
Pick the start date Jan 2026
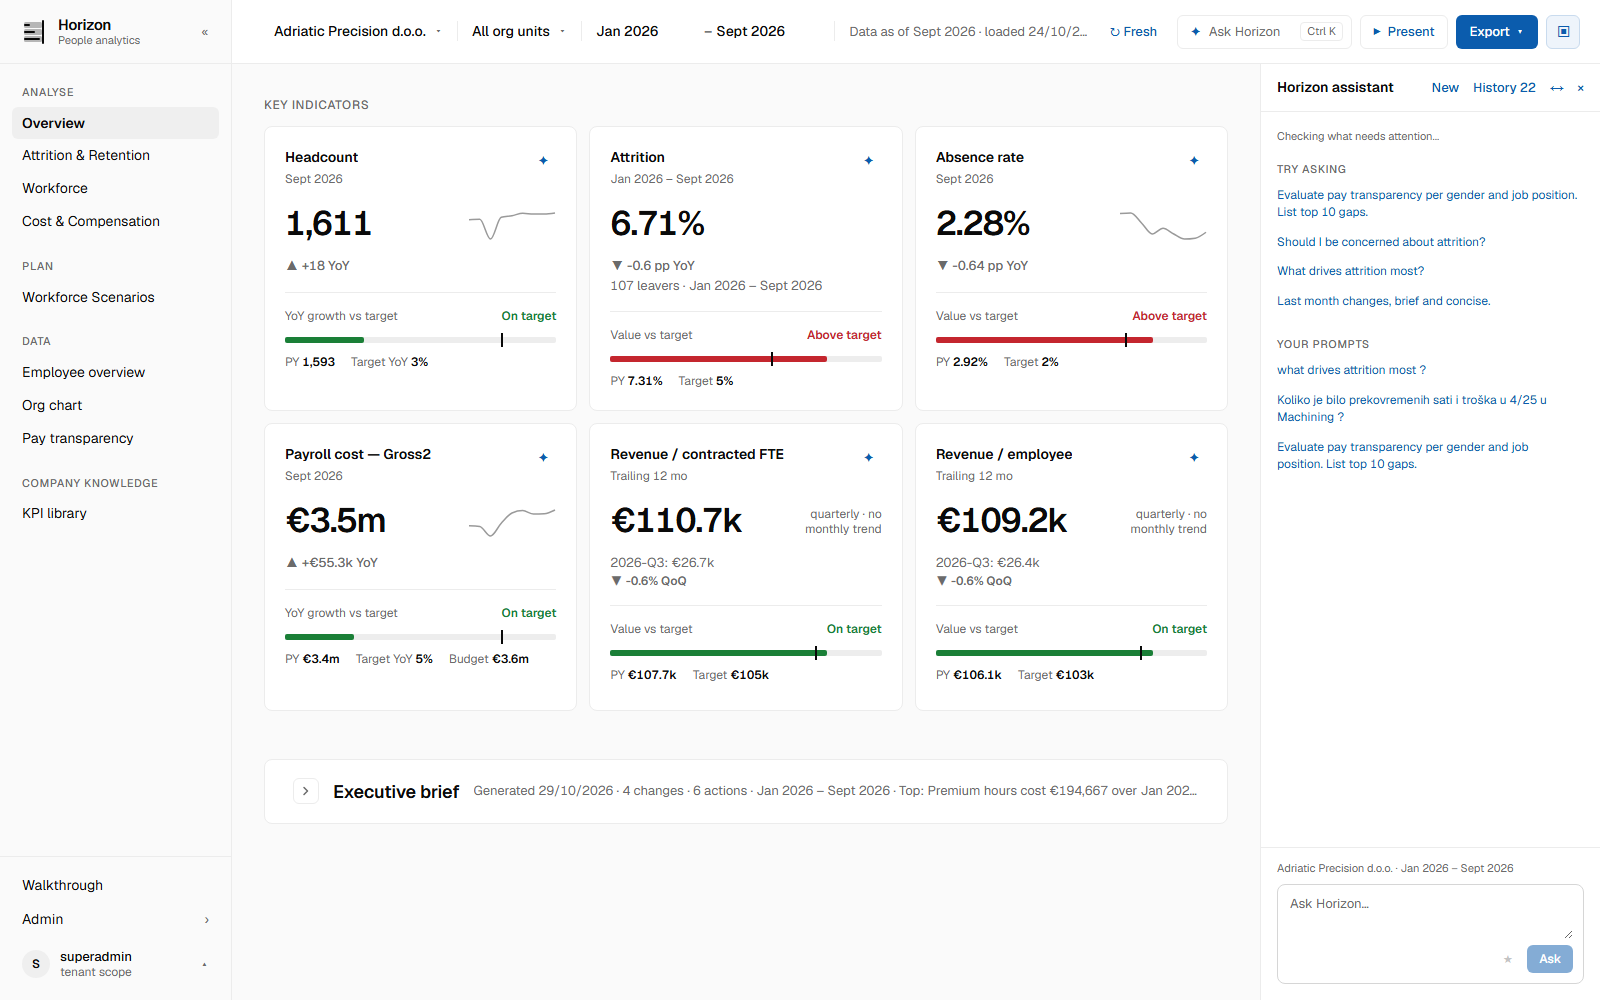click(628, 32)
